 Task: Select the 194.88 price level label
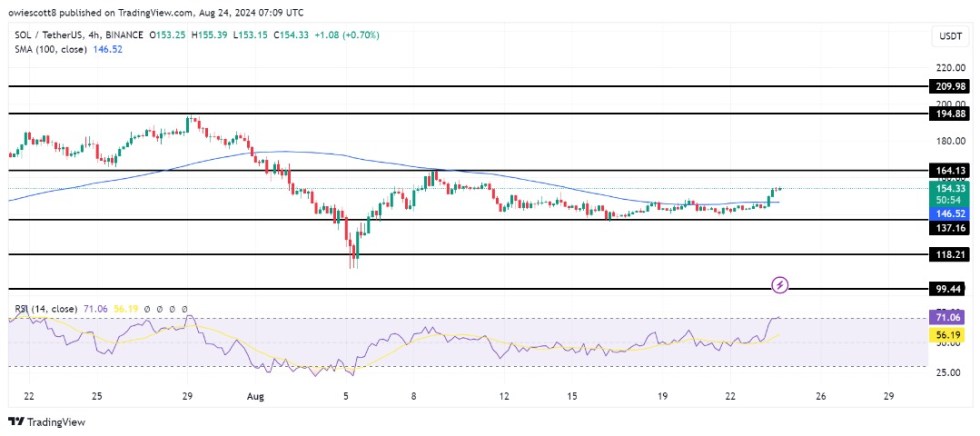[x=950, y=114]
